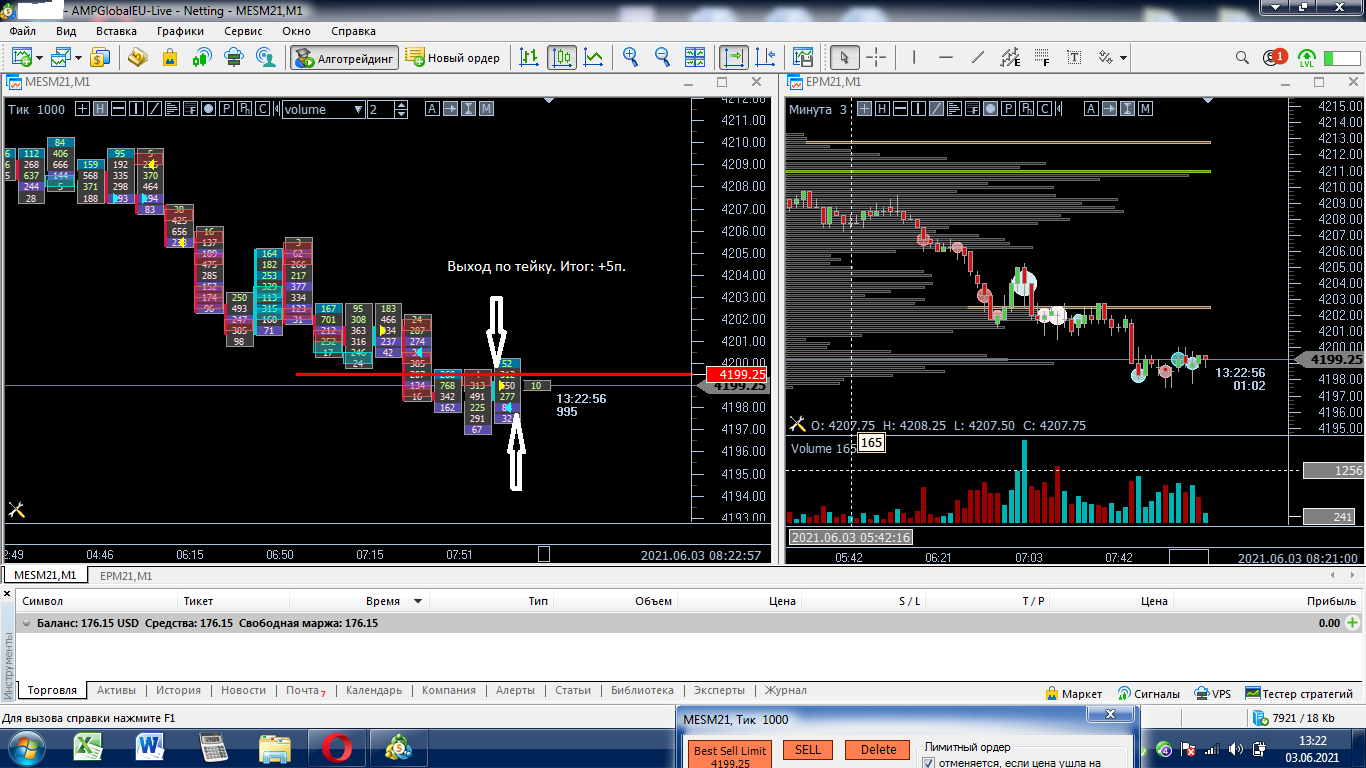
Task: Click the green LVL indicator icon
Action: [1307, 57]
